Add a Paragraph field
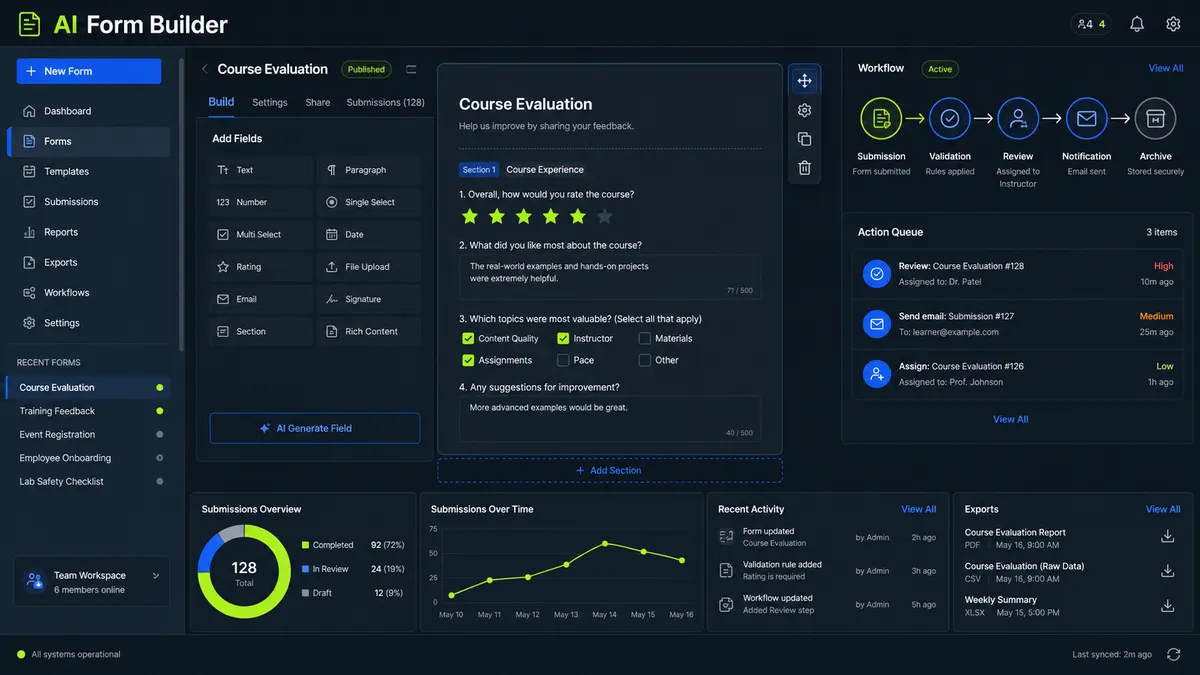Screen dimensions: 1200x675 point(369,170)
